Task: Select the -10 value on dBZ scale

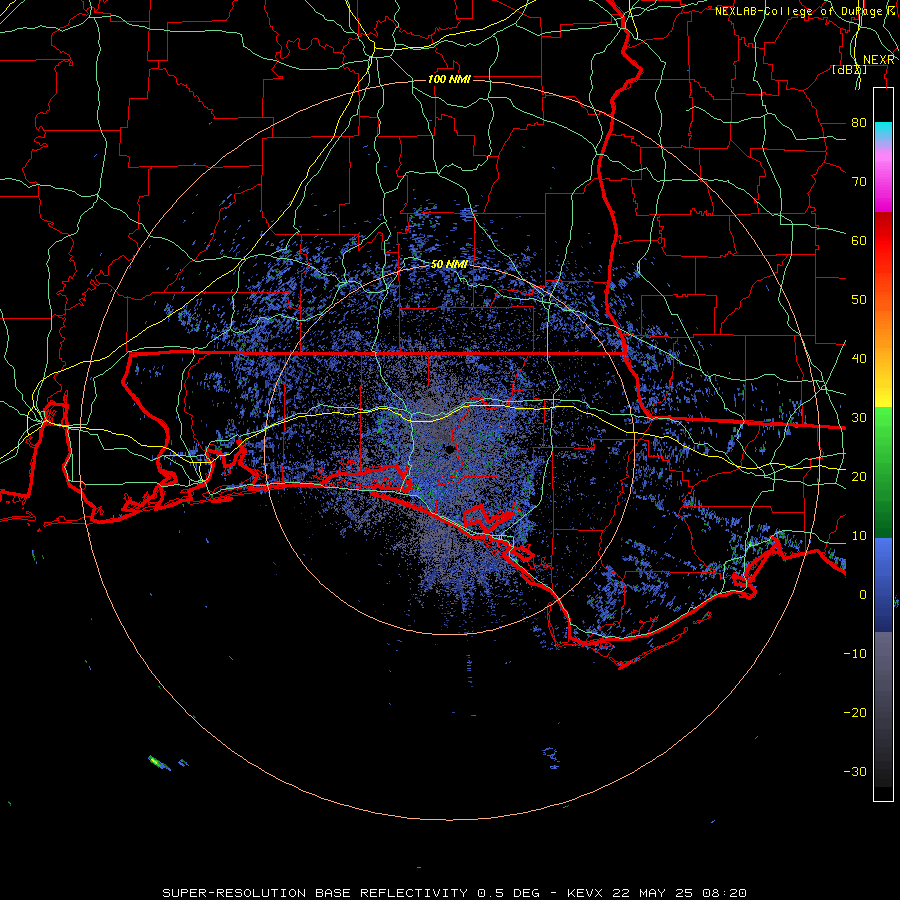Action: click(855, 654)
